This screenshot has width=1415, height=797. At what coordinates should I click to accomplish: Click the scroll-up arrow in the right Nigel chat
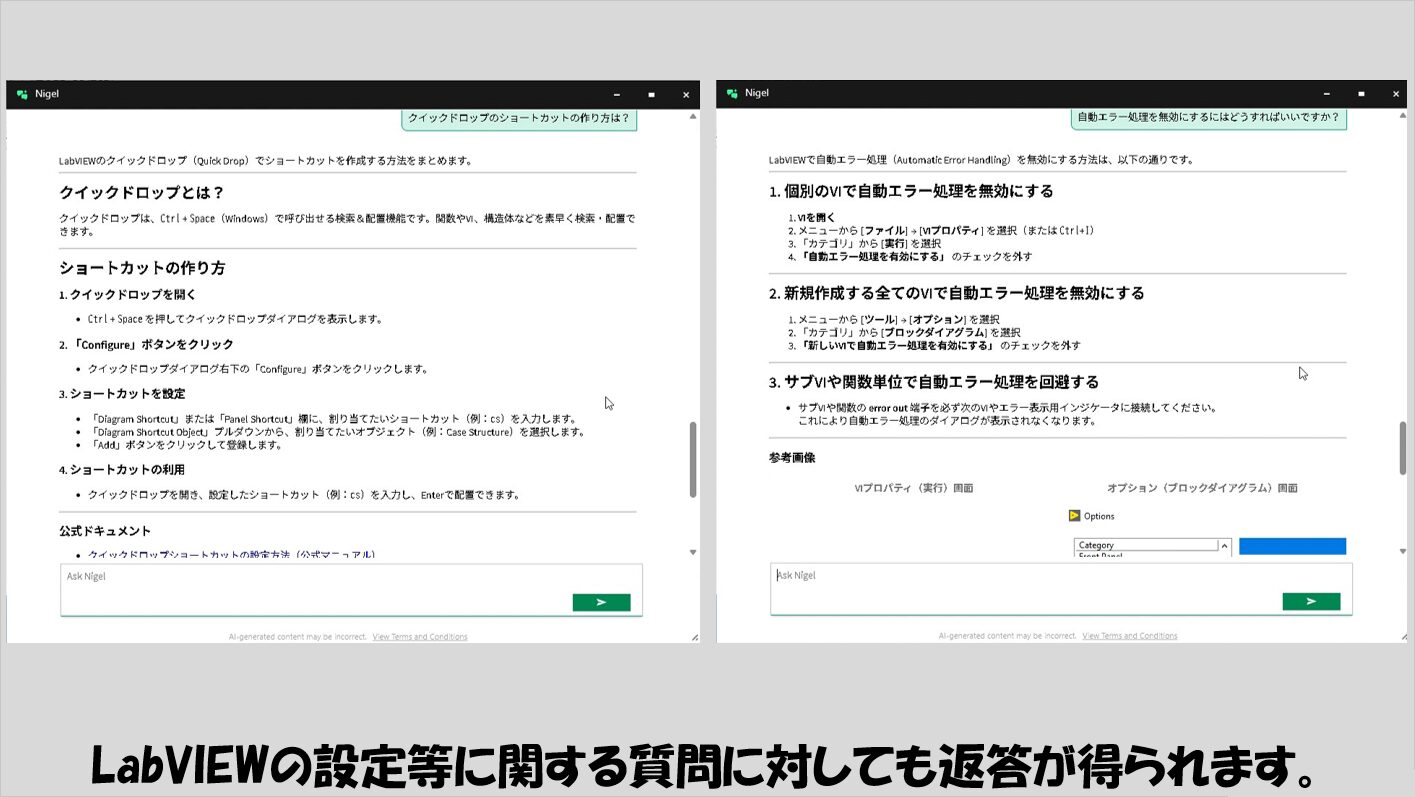[1403, 117]
